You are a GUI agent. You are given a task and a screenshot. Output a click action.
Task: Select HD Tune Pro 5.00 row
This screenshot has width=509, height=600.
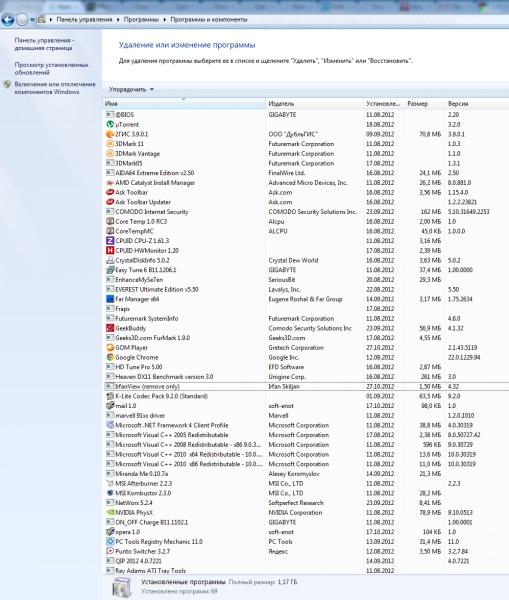pos(306,367)
